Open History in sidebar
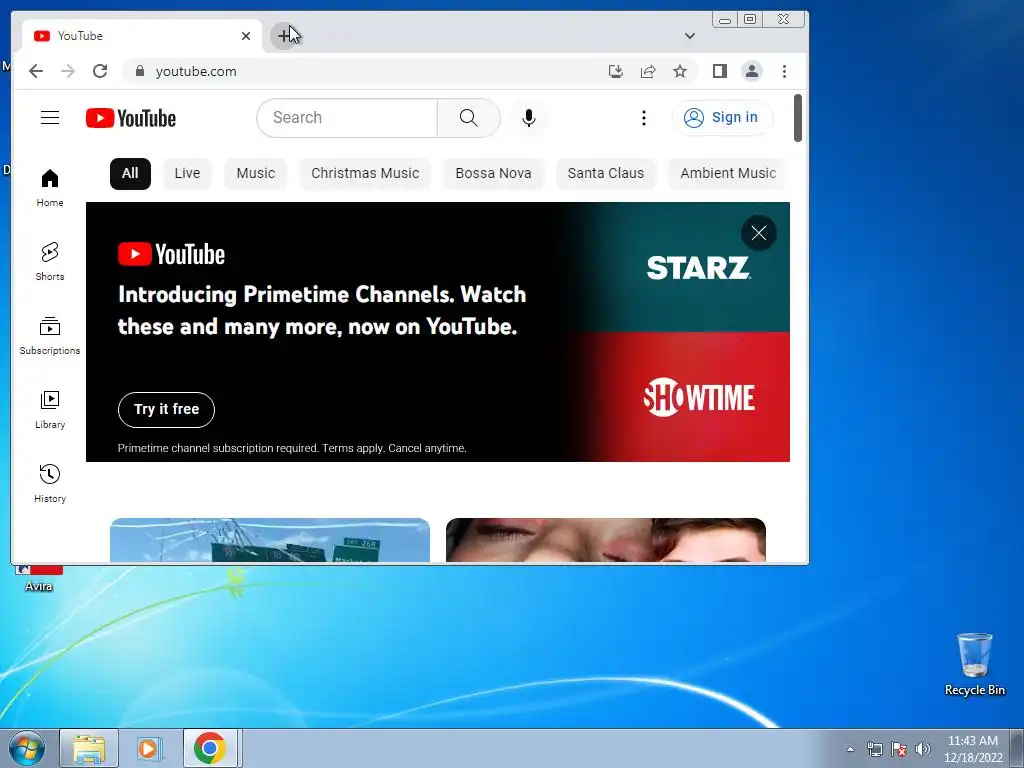The width and height of the screenshot is (1024, 768). coord(50,483)
